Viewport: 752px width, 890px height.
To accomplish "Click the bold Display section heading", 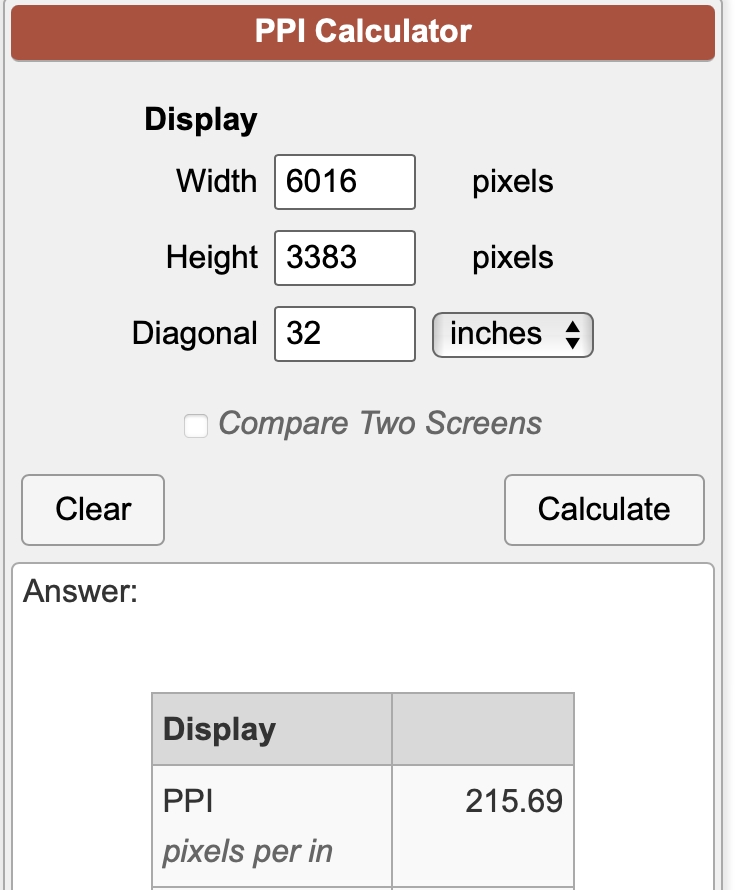I will 201,120.
